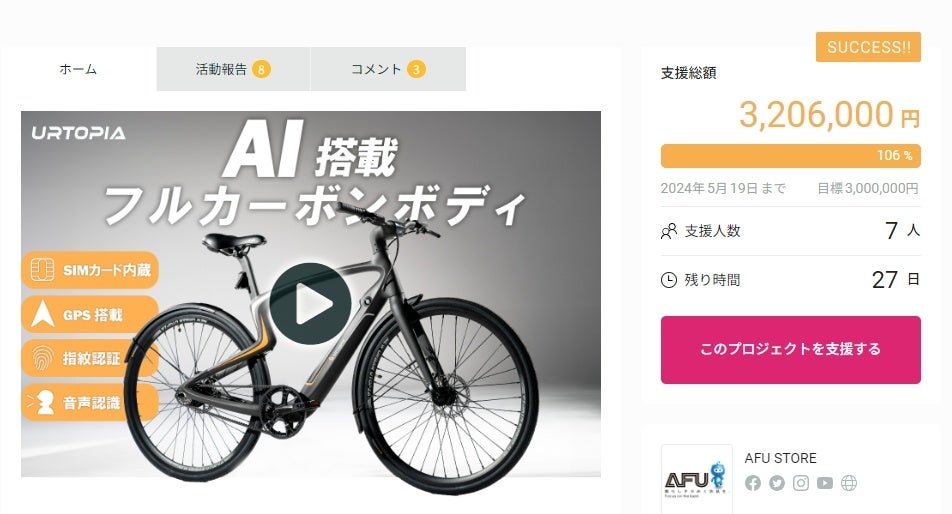Open AFU STORE's YouTube icon

824,483
